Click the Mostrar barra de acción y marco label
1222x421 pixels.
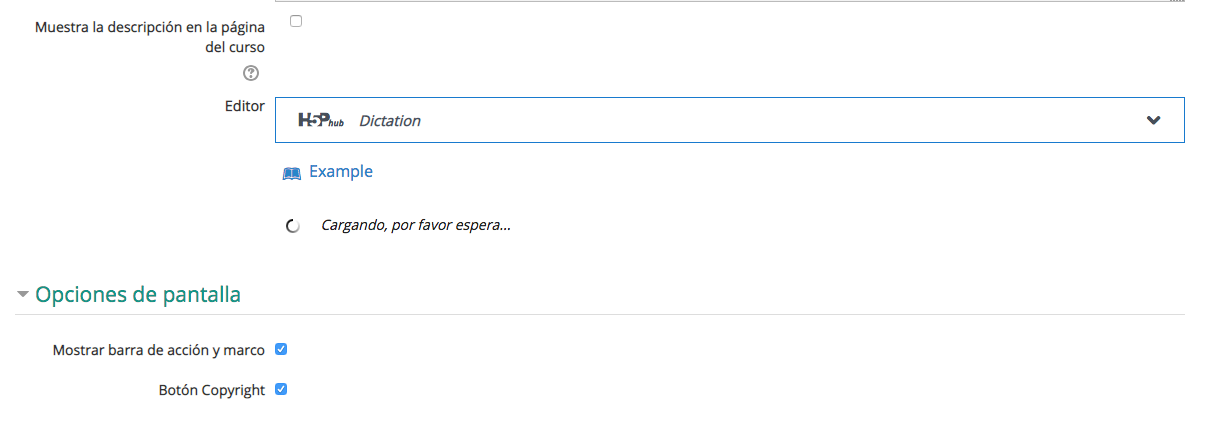(159, 351)
